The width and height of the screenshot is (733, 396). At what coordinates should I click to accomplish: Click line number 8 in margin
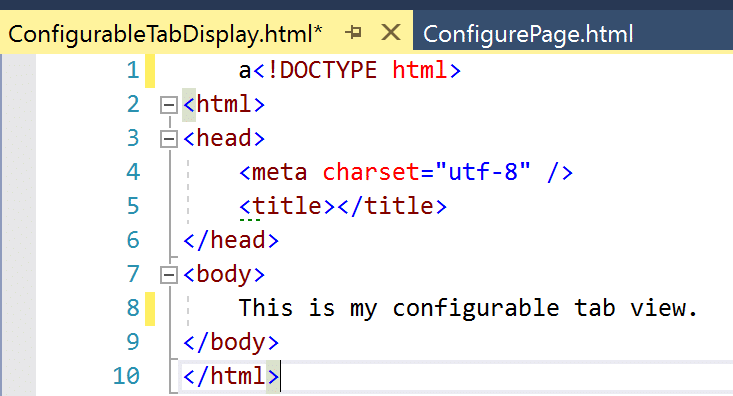tap(133, 309)
